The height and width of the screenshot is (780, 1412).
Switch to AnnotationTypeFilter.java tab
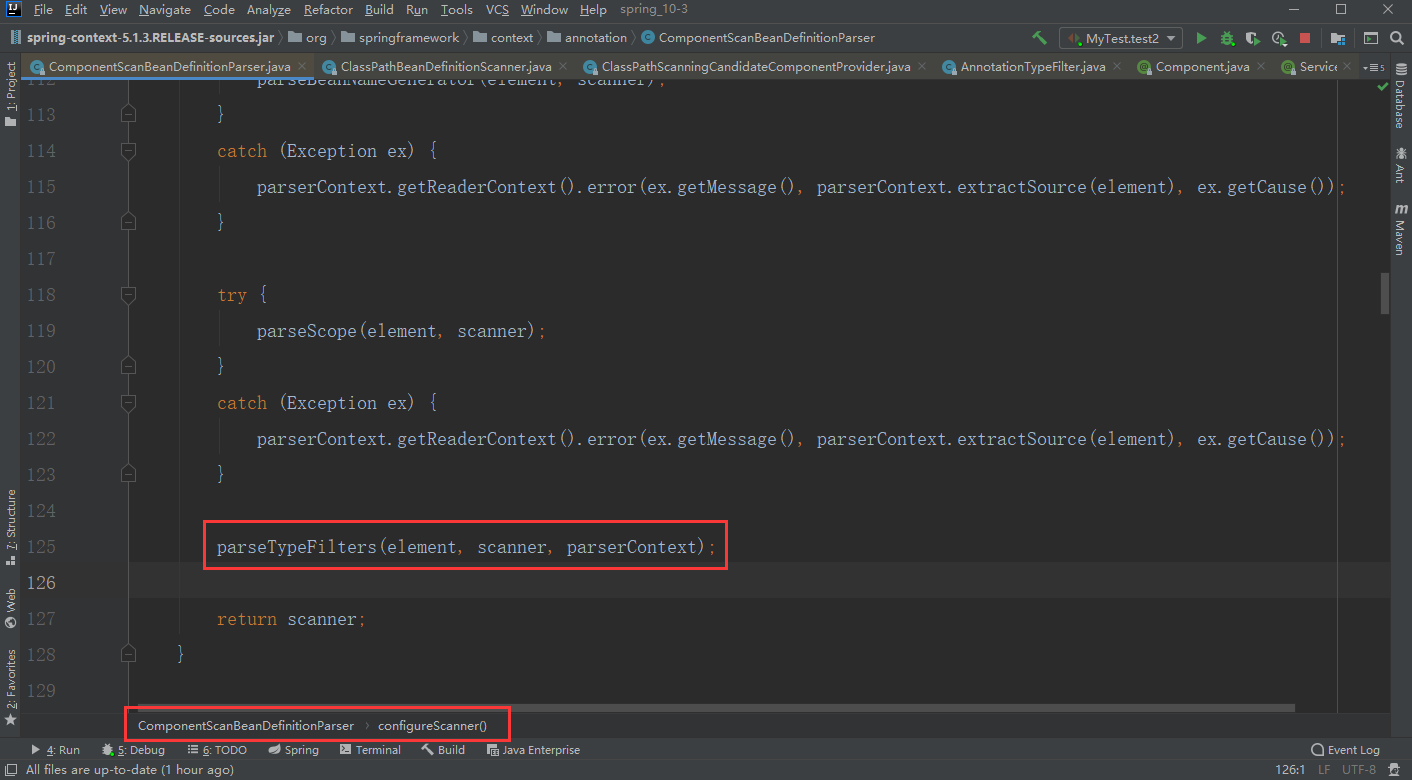1033,67
